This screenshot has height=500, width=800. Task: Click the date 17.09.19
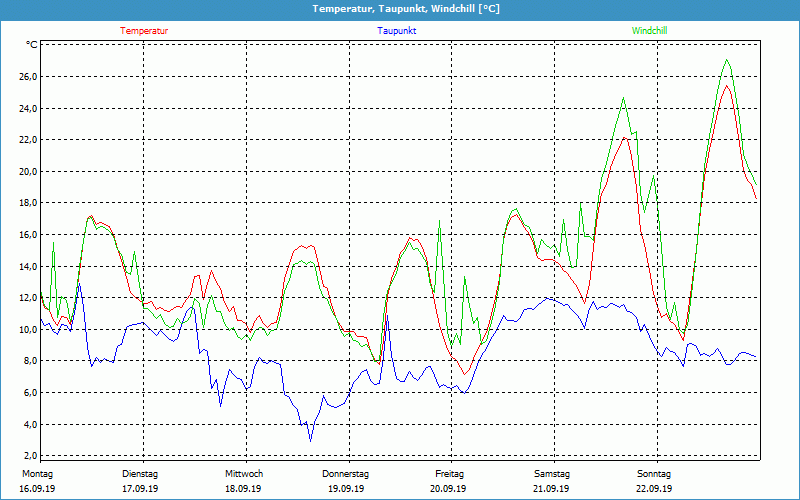pos(140,489)
